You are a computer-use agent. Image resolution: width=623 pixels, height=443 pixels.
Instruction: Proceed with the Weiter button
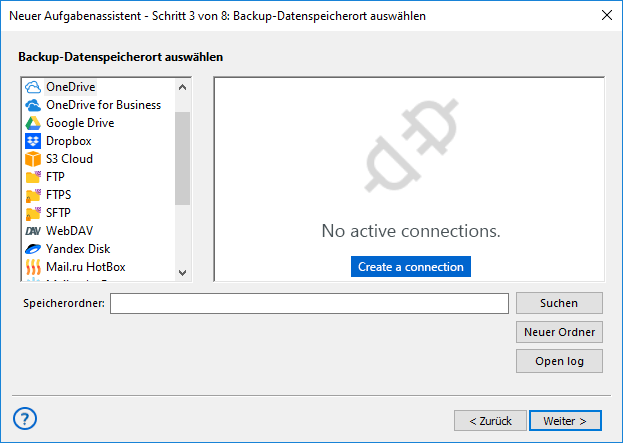(565, 421)
